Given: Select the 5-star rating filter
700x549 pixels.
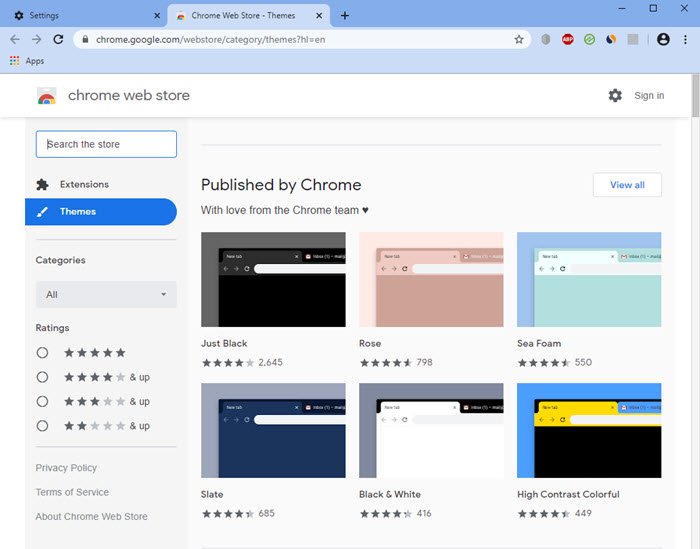Looking at the screenshot, I should pyautogui.click(x=42, y=353).
